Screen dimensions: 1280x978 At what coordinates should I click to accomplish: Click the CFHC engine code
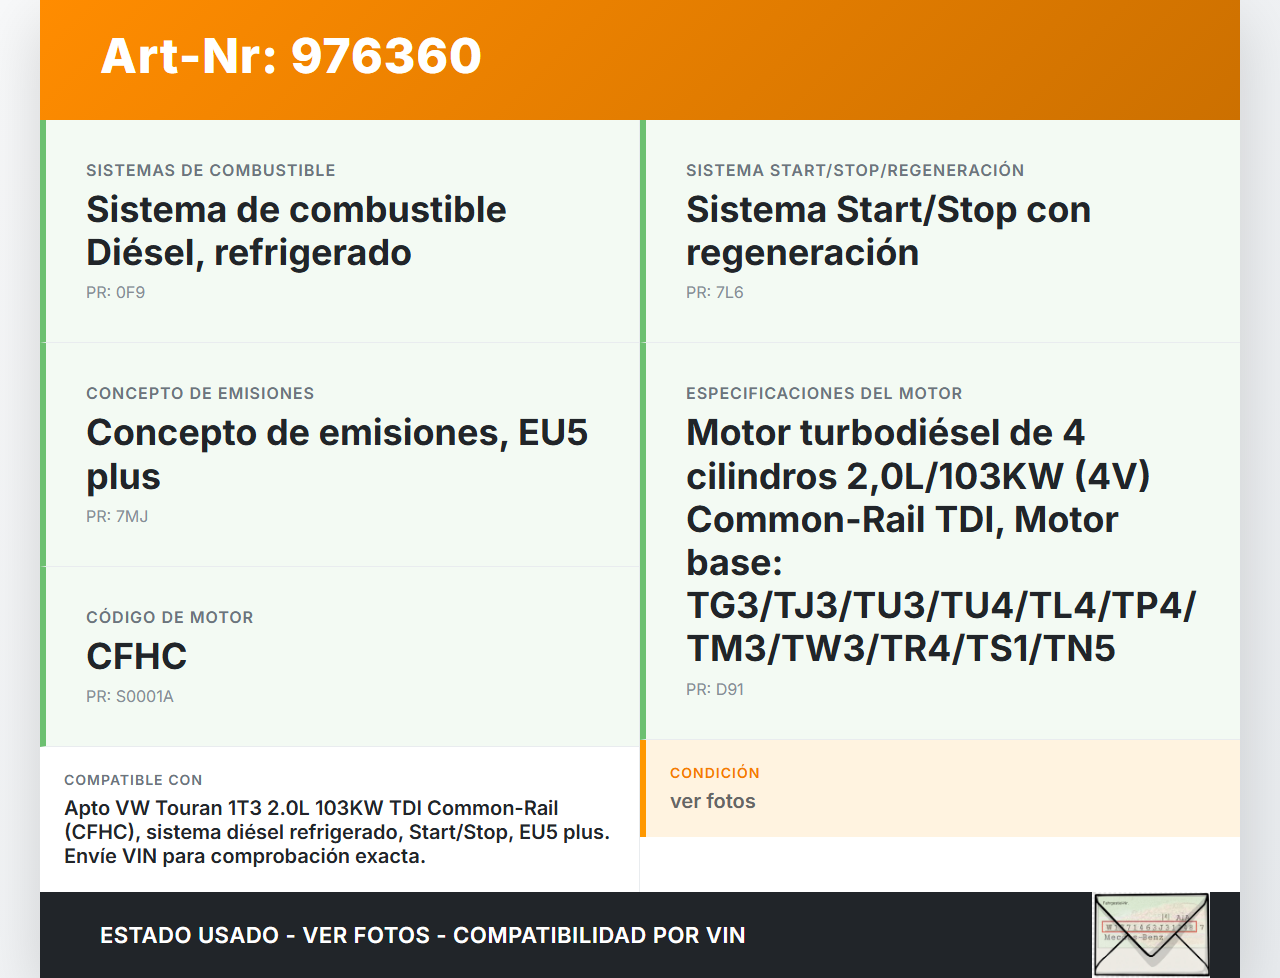(x=137, y=657)
